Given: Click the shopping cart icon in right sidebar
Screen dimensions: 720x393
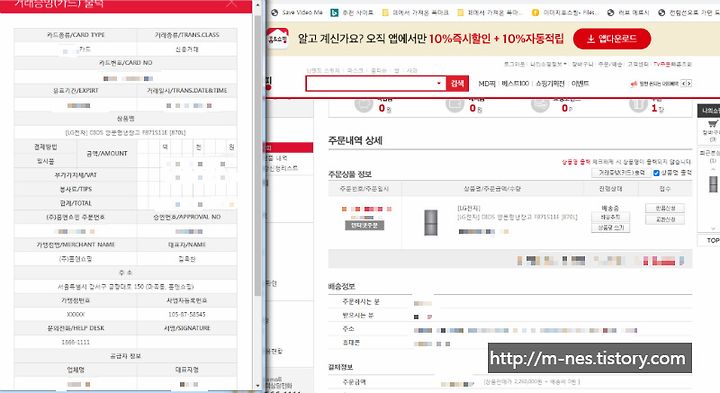Looking at the screenshot, I should coord(713,124).
